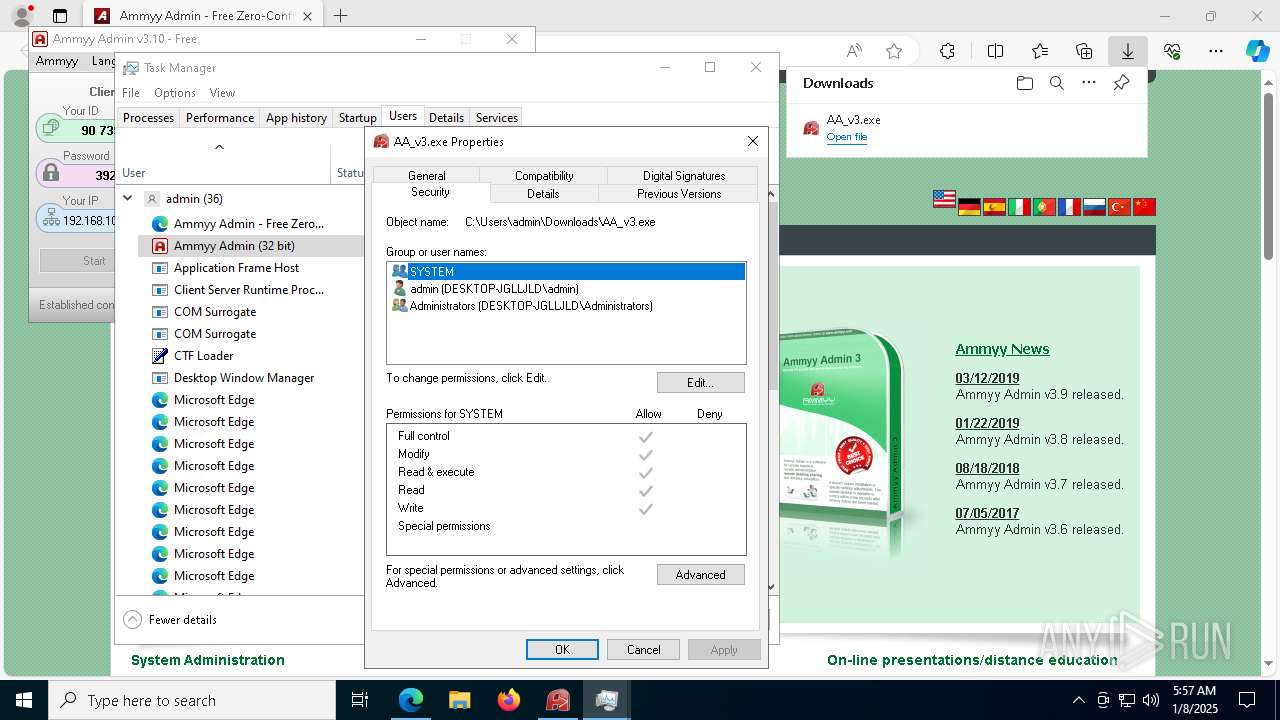Open Task Manager Services tab
The height and width of the screenshot is (720, 1280).
497,117
